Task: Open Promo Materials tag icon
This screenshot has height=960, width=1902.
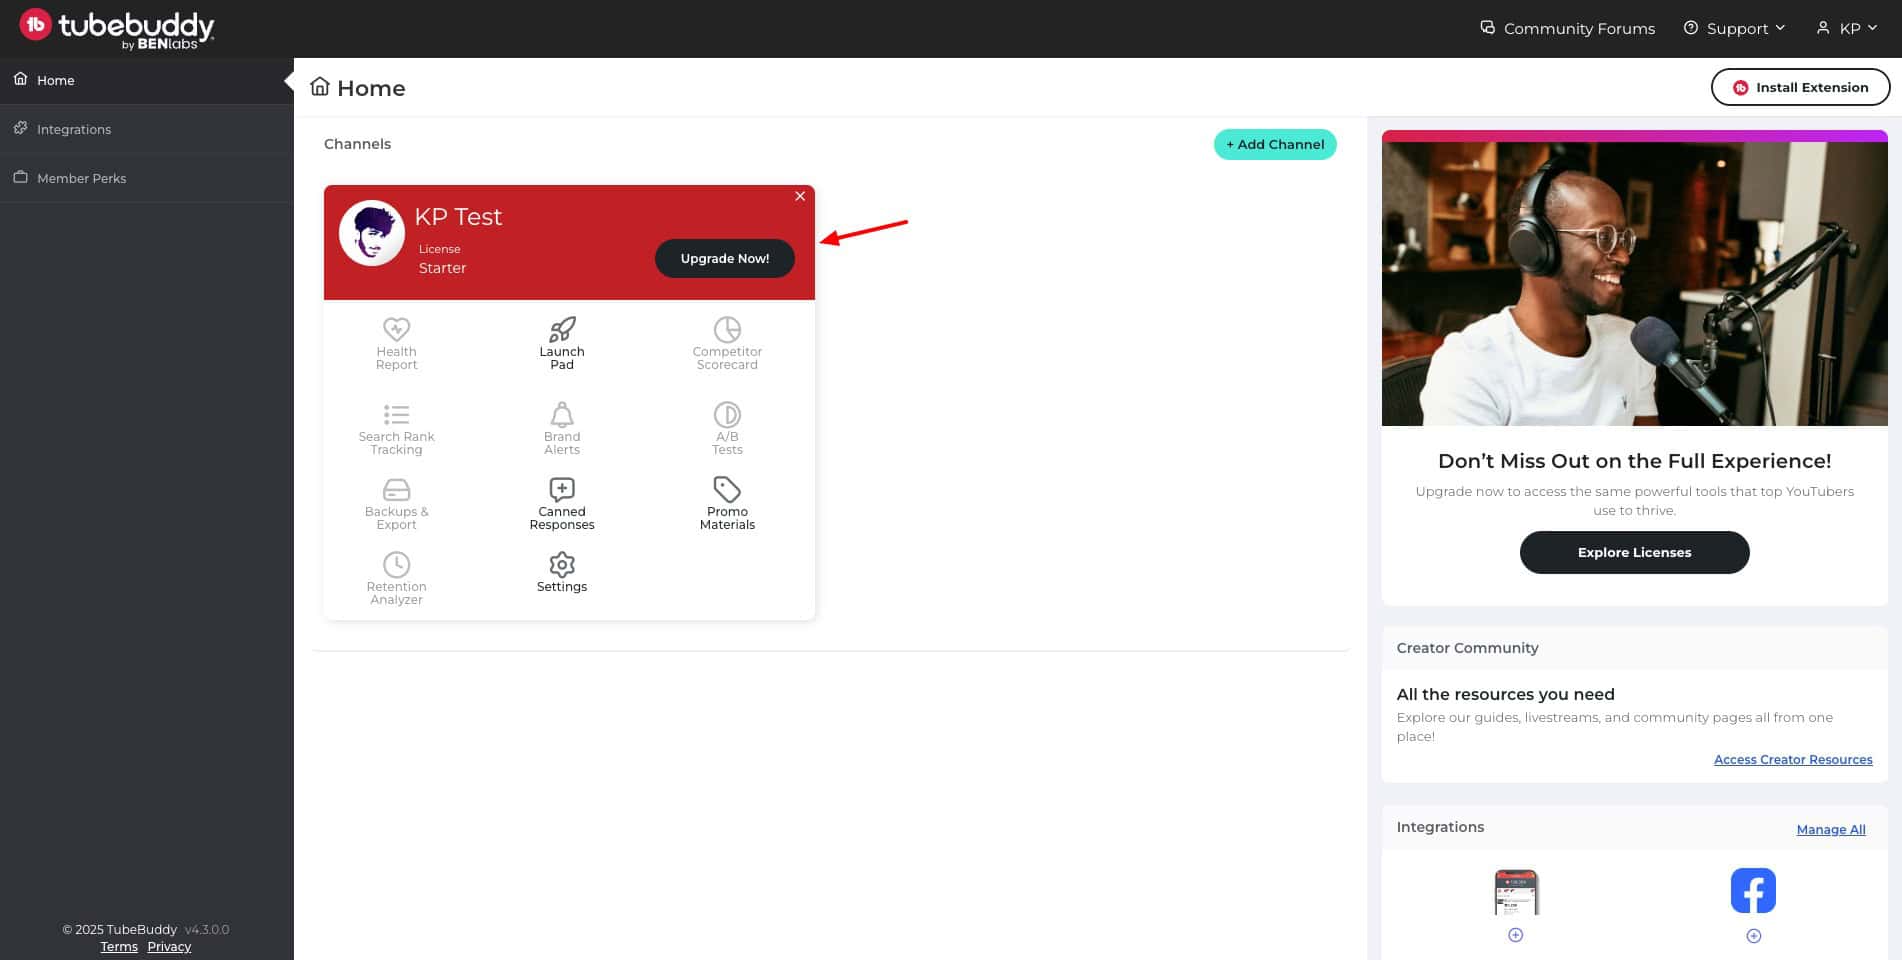Action: point(727,490)
